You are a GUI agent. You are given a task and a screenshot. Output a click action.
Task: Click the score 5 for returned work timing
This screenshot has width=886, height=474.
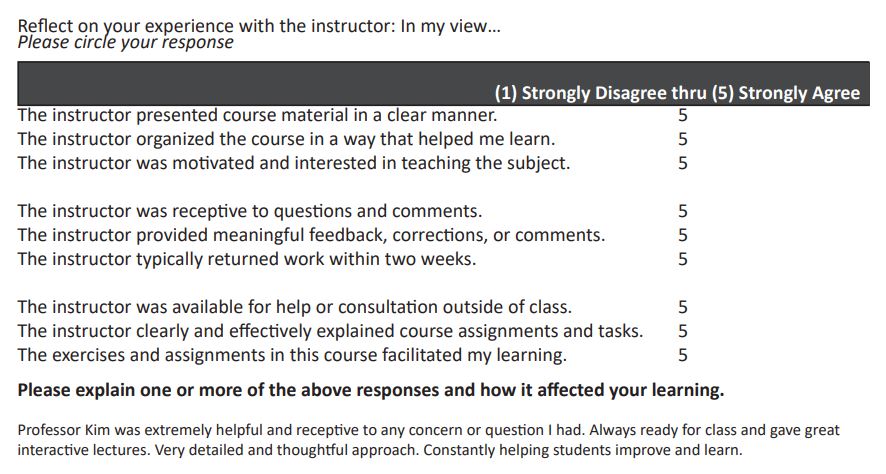(683, 259)
